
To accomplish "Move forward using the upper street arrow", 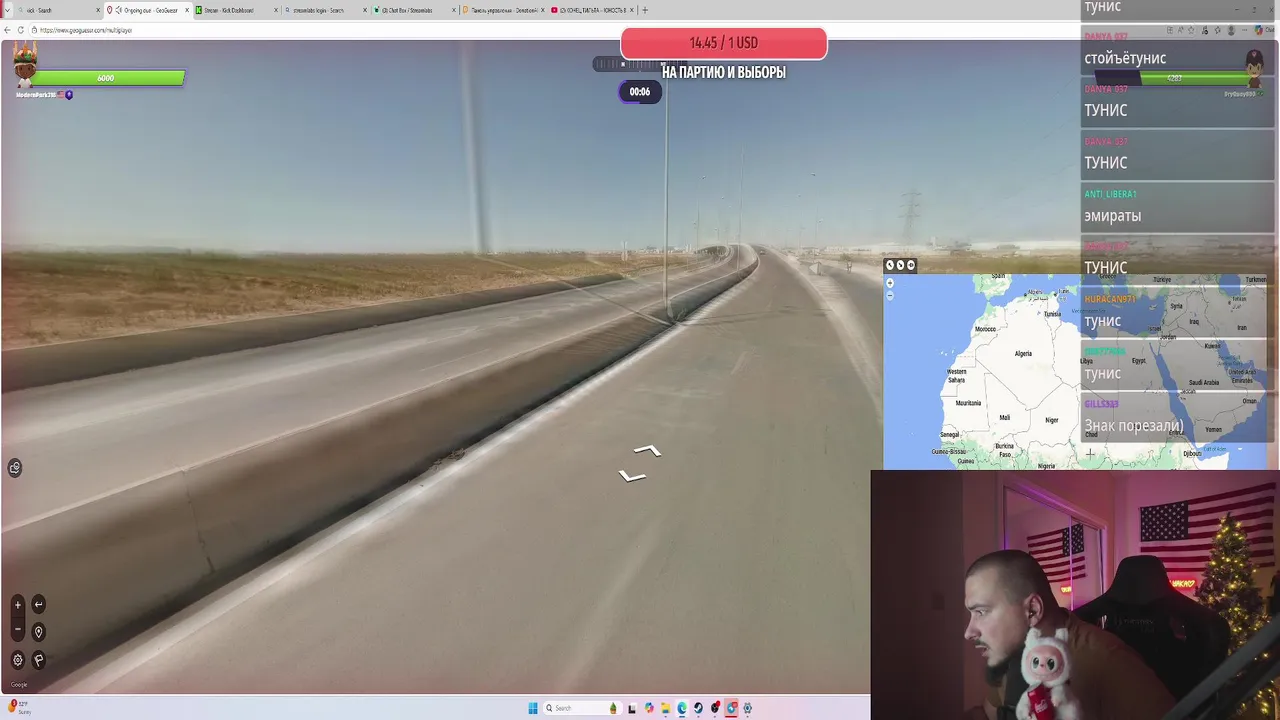I will pos(647,451).
